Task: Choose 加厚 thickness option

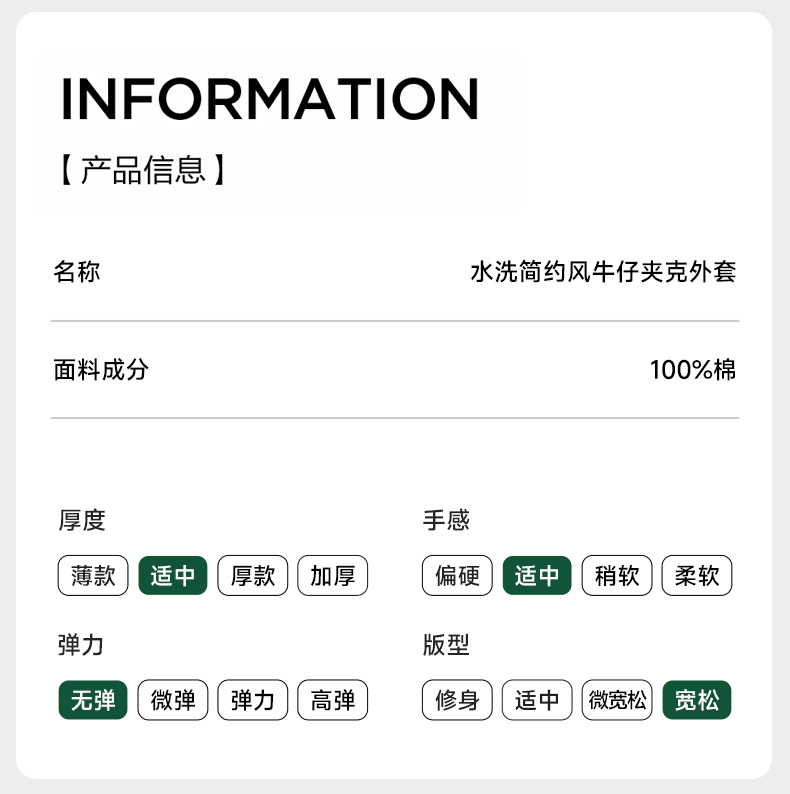Action: click(x=333, y=576)
